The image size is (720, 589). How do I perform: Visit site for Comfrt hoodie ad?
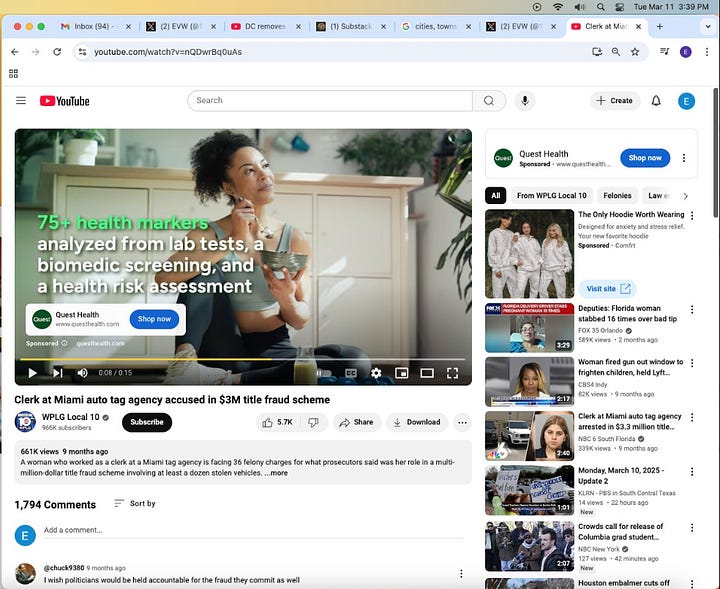coord(608,289)
